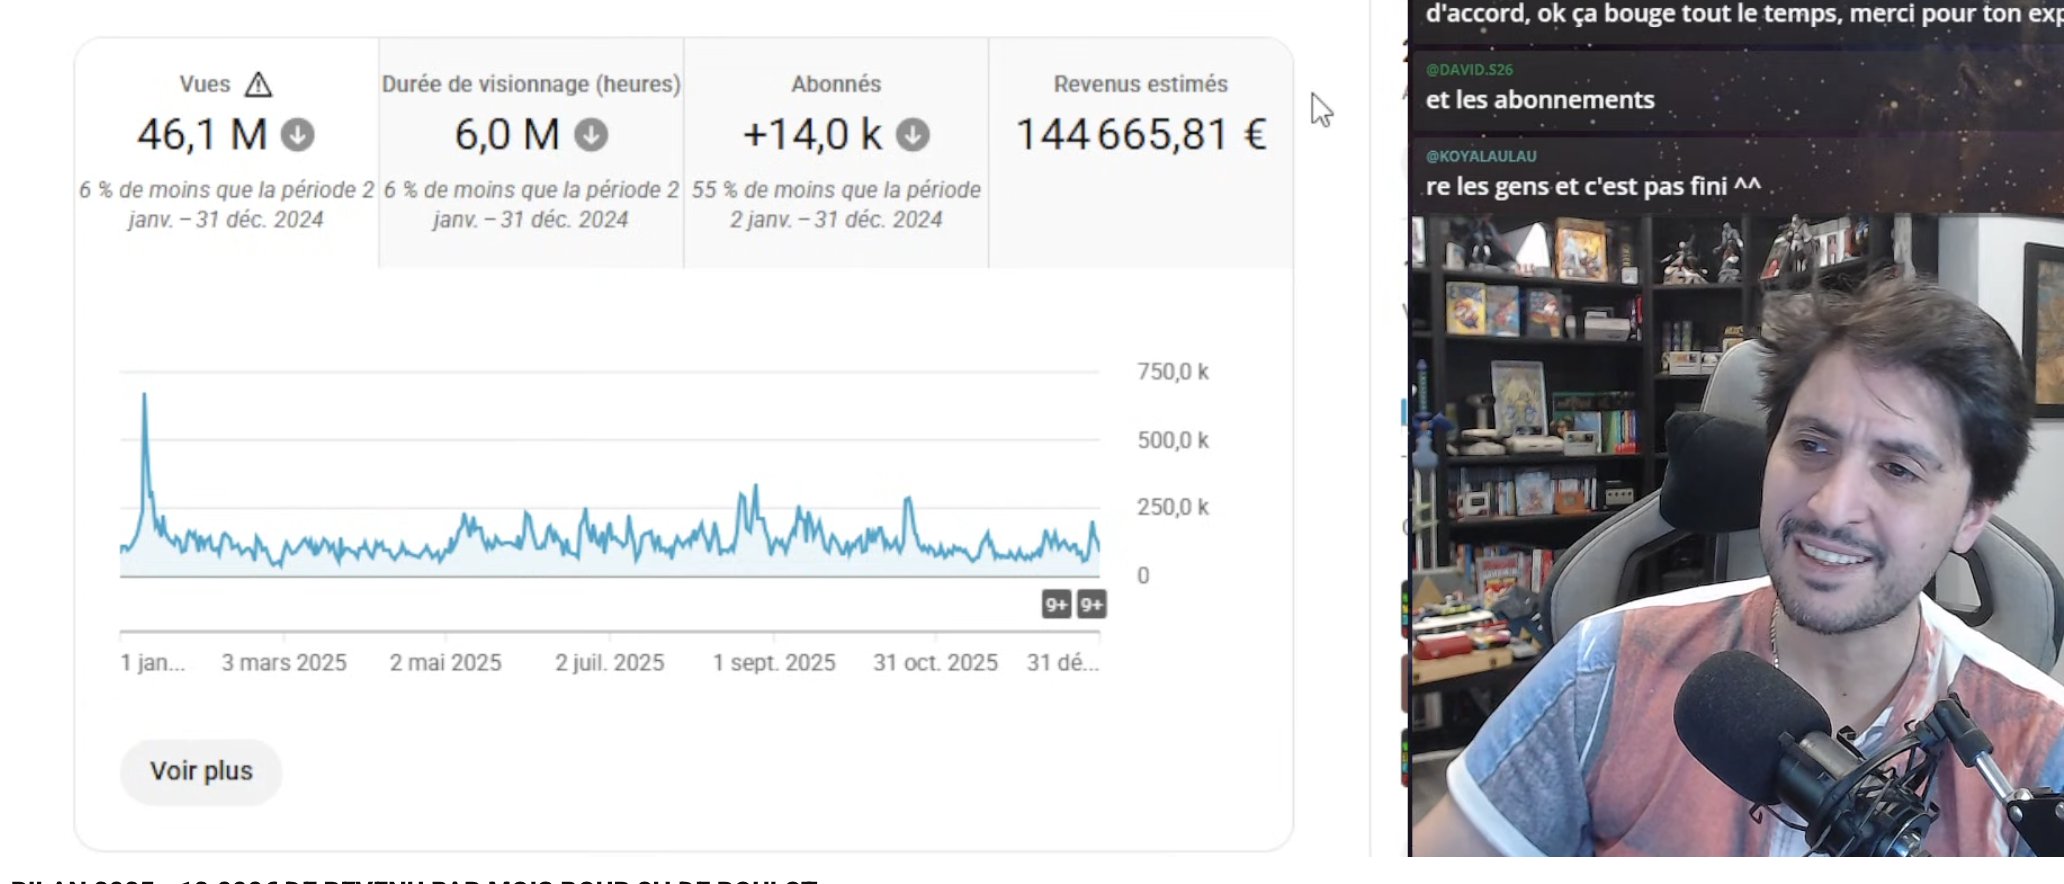Click the down arrow beside 46,1 M
This screenshot has width=2064, height=884.
click(297, 134)
